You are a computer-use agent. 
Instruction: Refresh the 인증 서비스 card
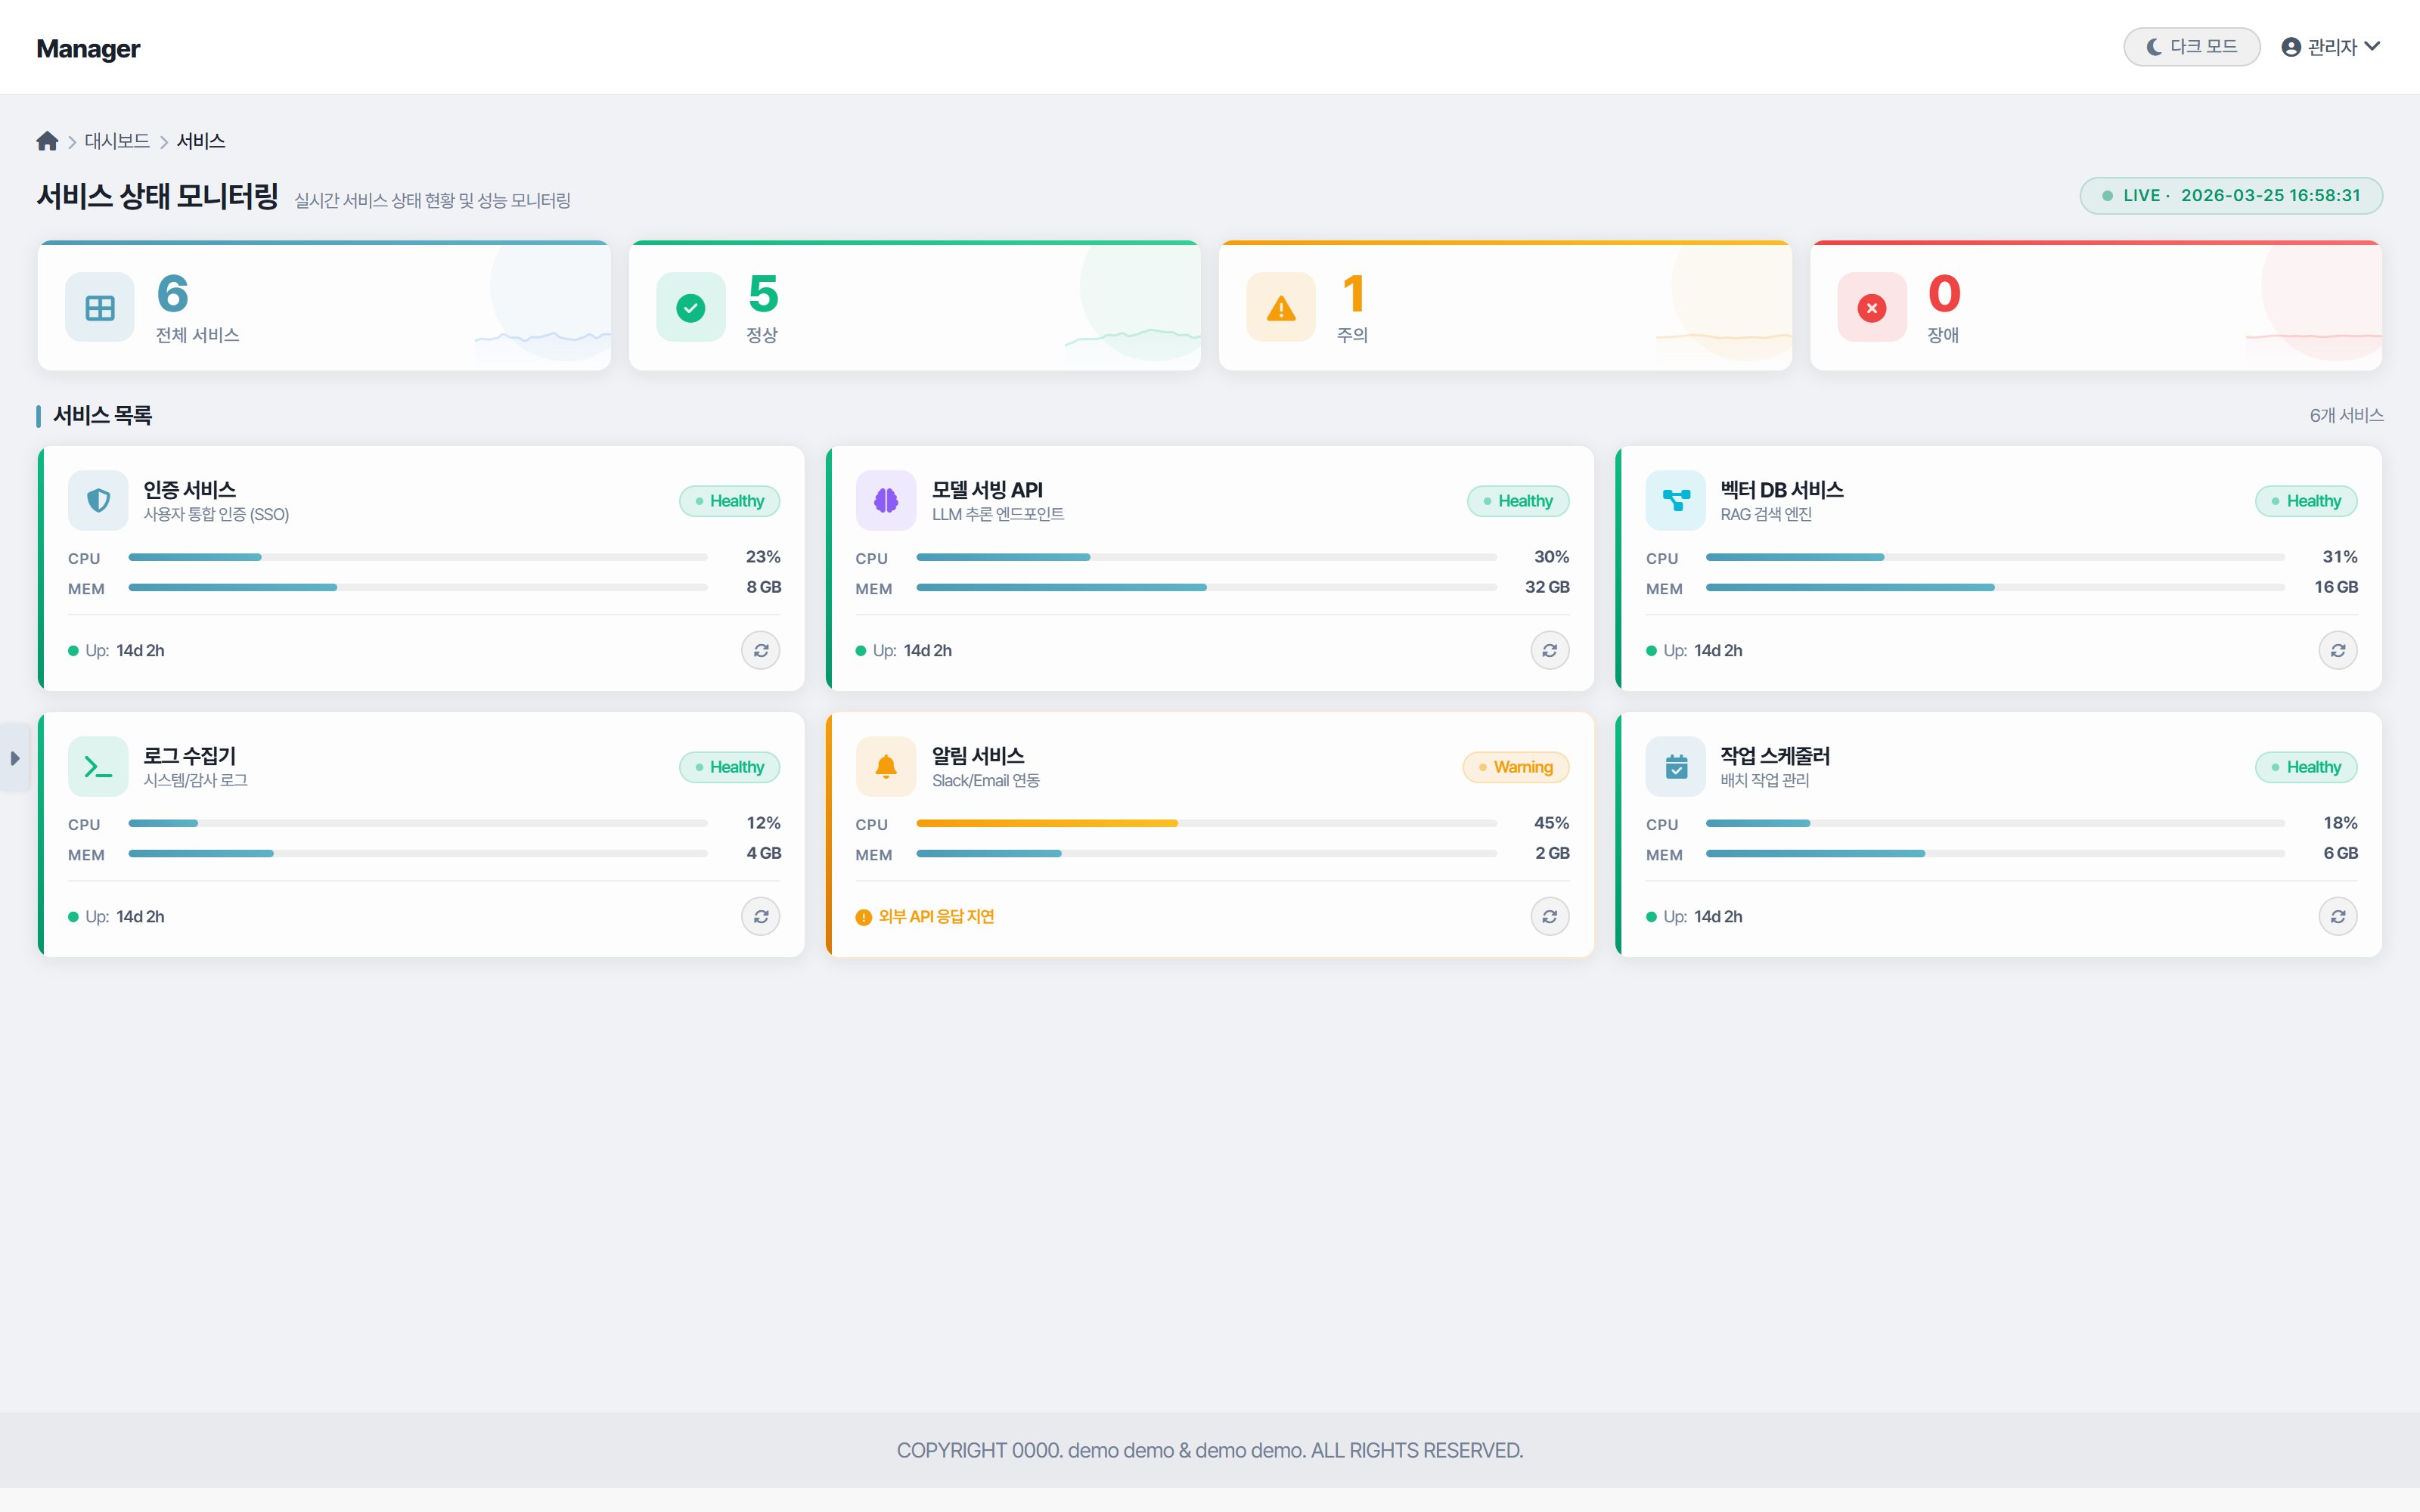coord(760,650)
